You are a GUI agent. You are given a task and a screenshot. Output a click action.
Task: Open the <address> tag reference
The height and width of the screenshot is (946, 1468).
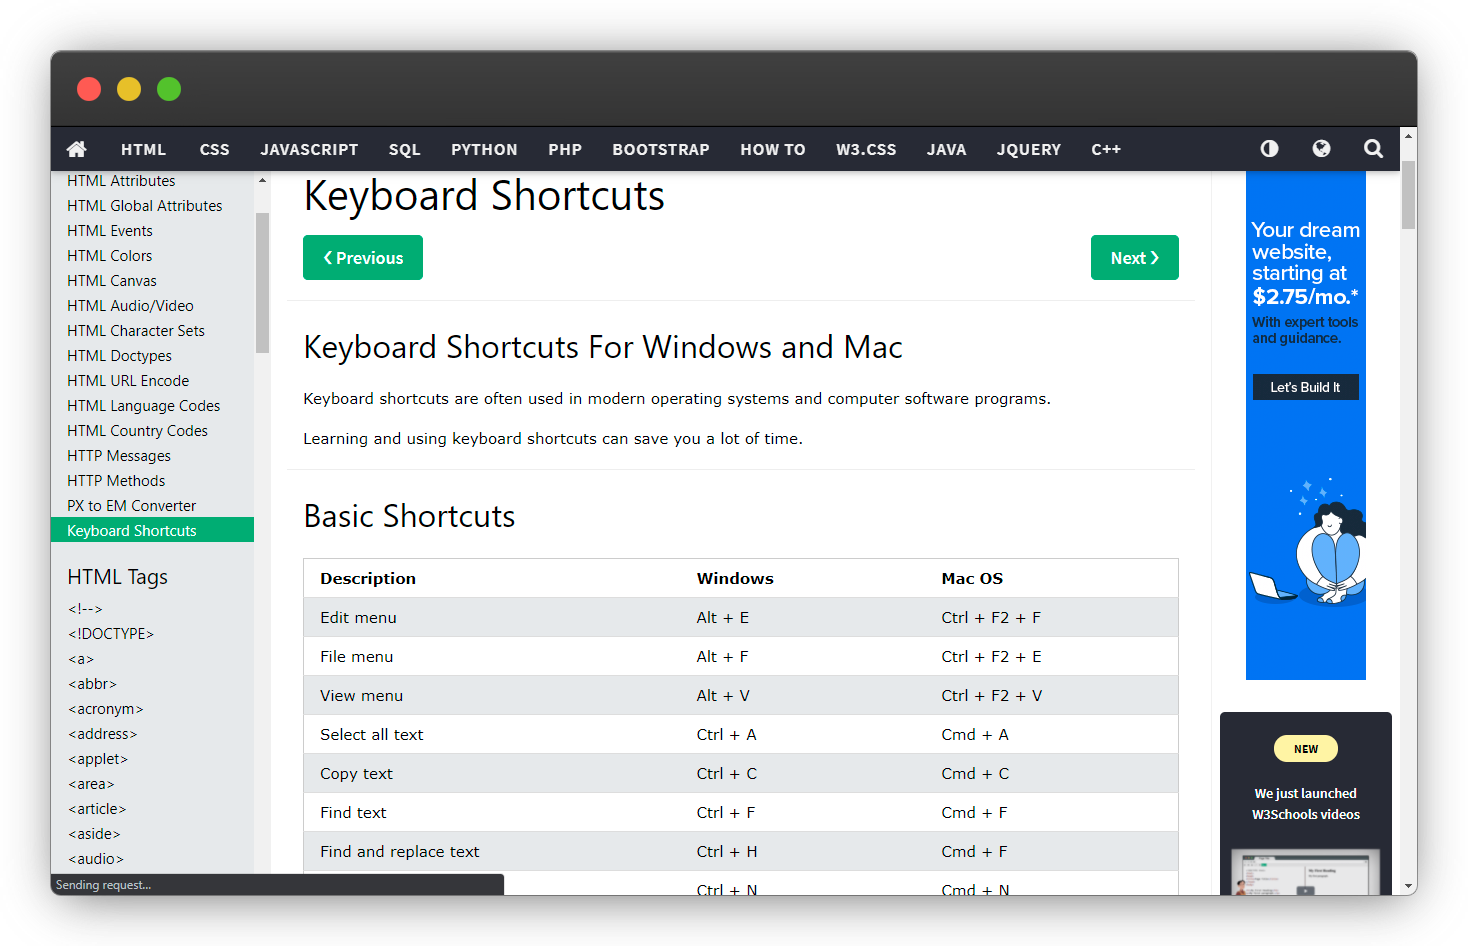102,734
